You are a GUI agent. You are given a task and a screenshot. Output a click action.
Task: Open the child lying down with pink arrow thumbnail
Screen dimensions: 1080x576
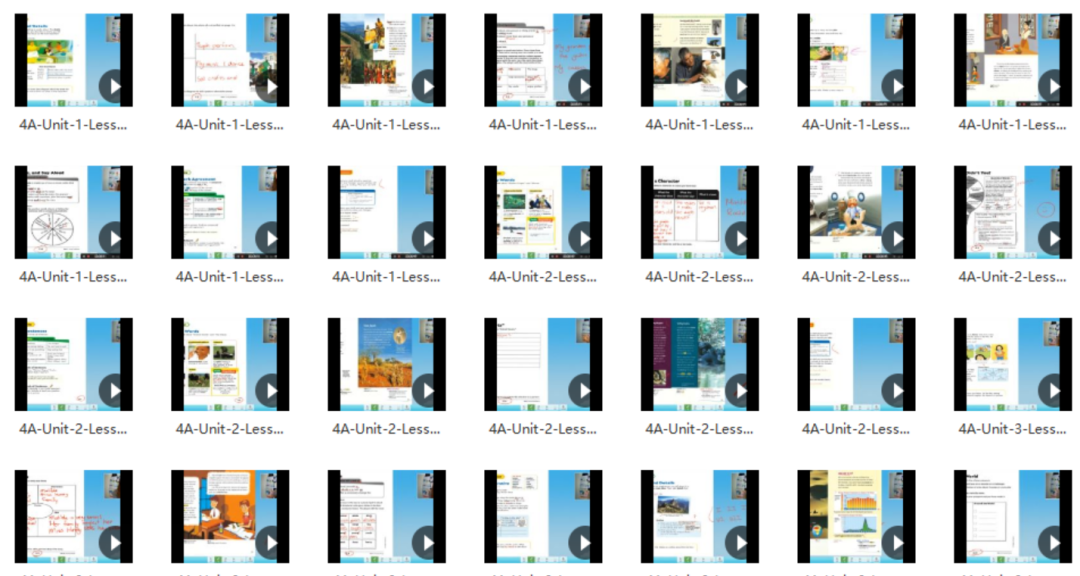point(856,60)
